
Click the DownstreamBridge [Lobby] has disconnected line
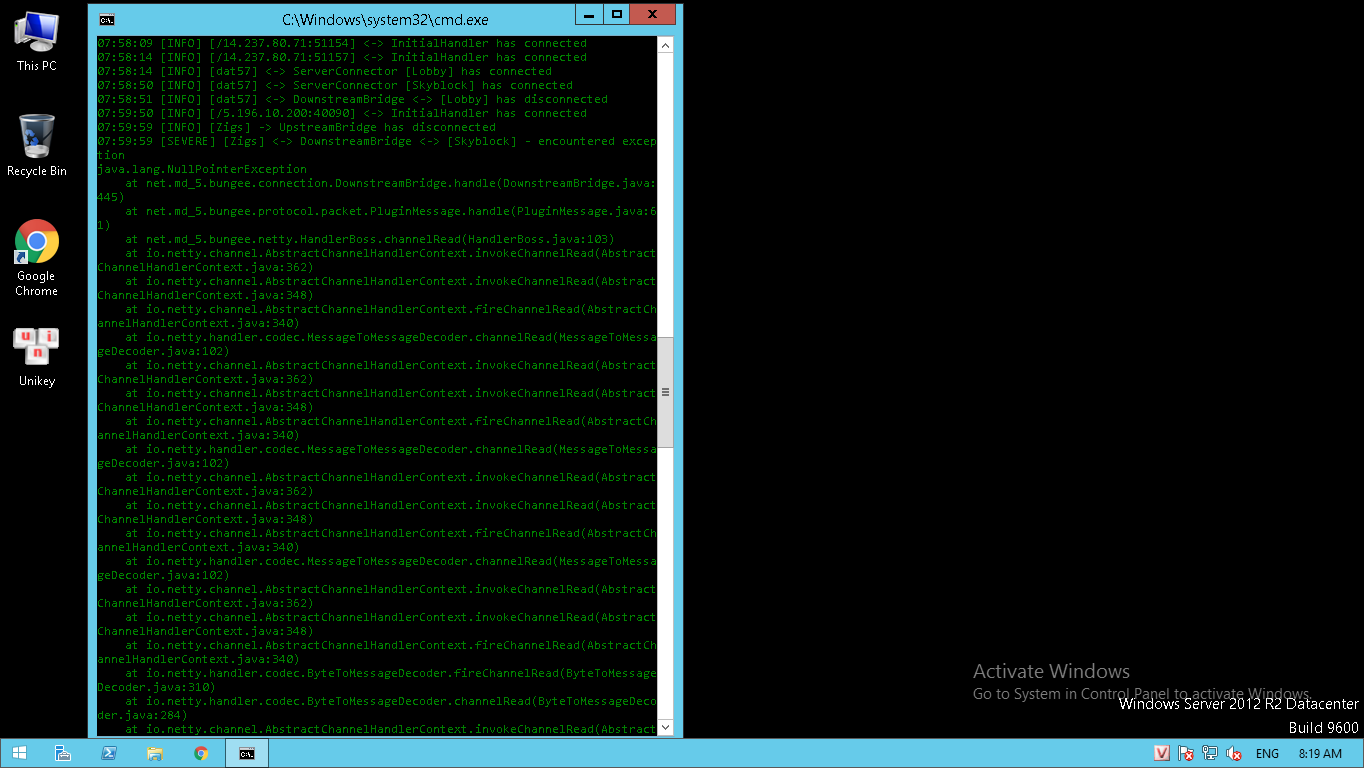(x=352, y=99)
